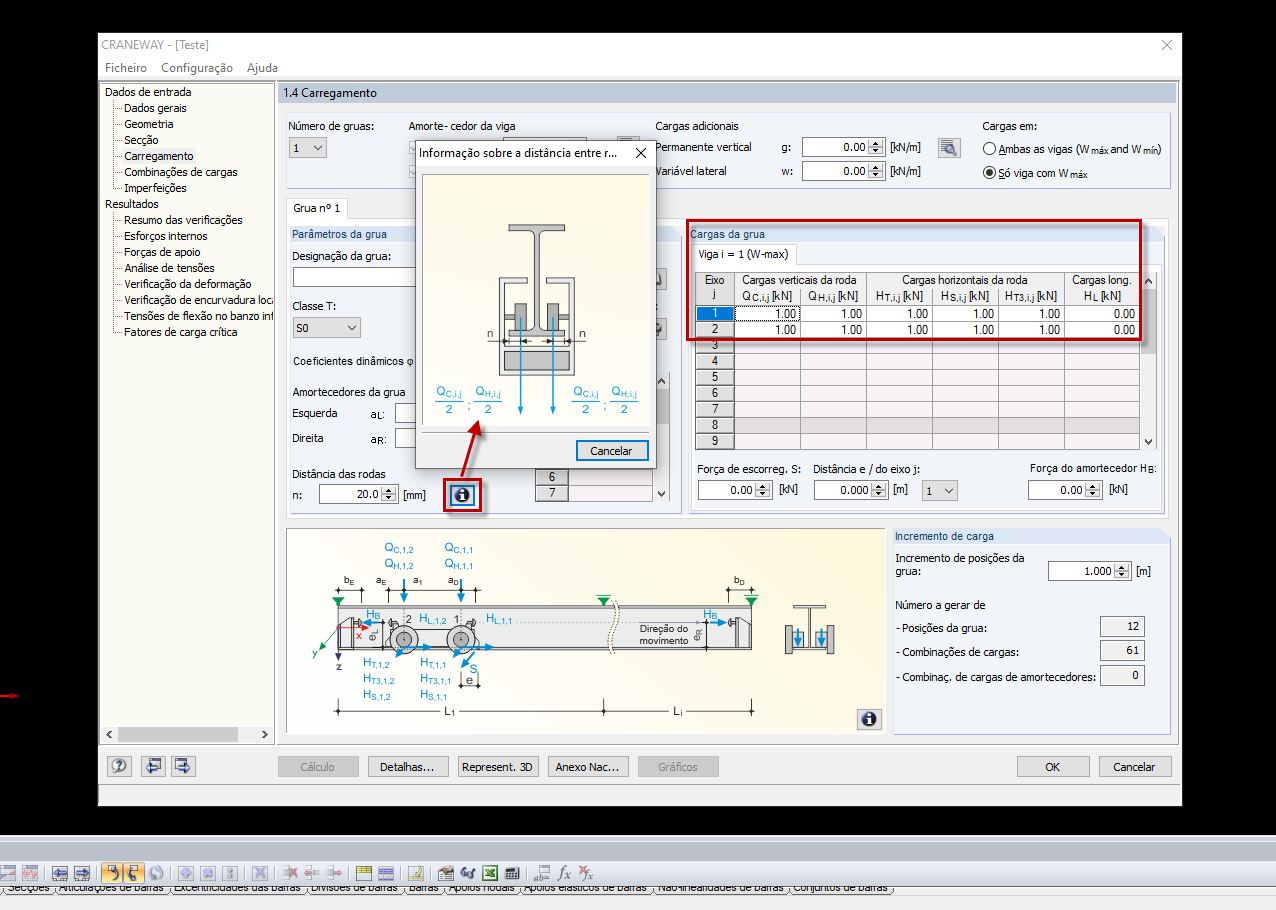
Task: Select 'Só viga com W máx' option
Action: [989, 173]
